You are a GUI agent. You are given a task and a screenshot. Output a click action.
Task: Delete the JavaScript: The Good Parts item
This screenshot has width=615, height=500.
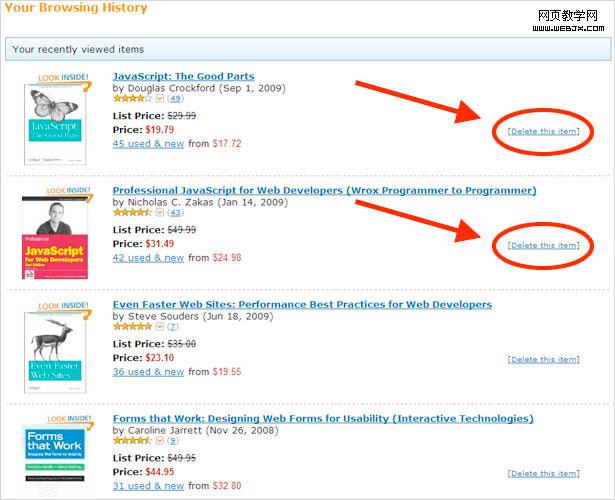point(543,131)
